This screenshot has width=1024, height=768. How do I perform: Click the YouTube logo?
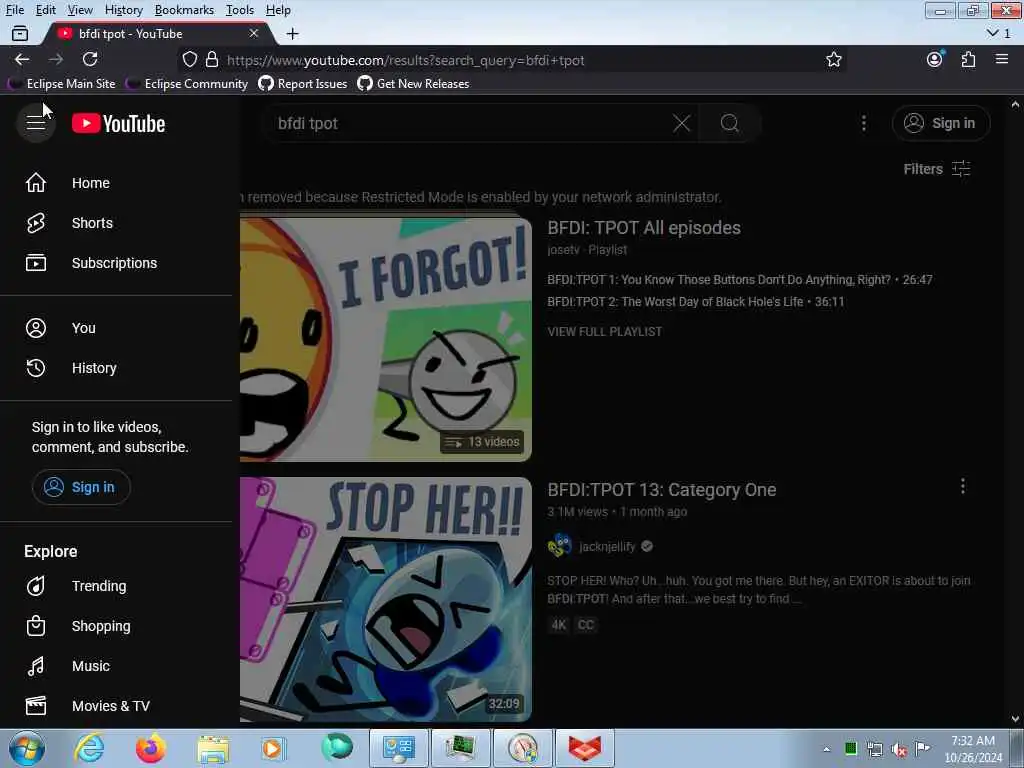click(x=118, y=123)
